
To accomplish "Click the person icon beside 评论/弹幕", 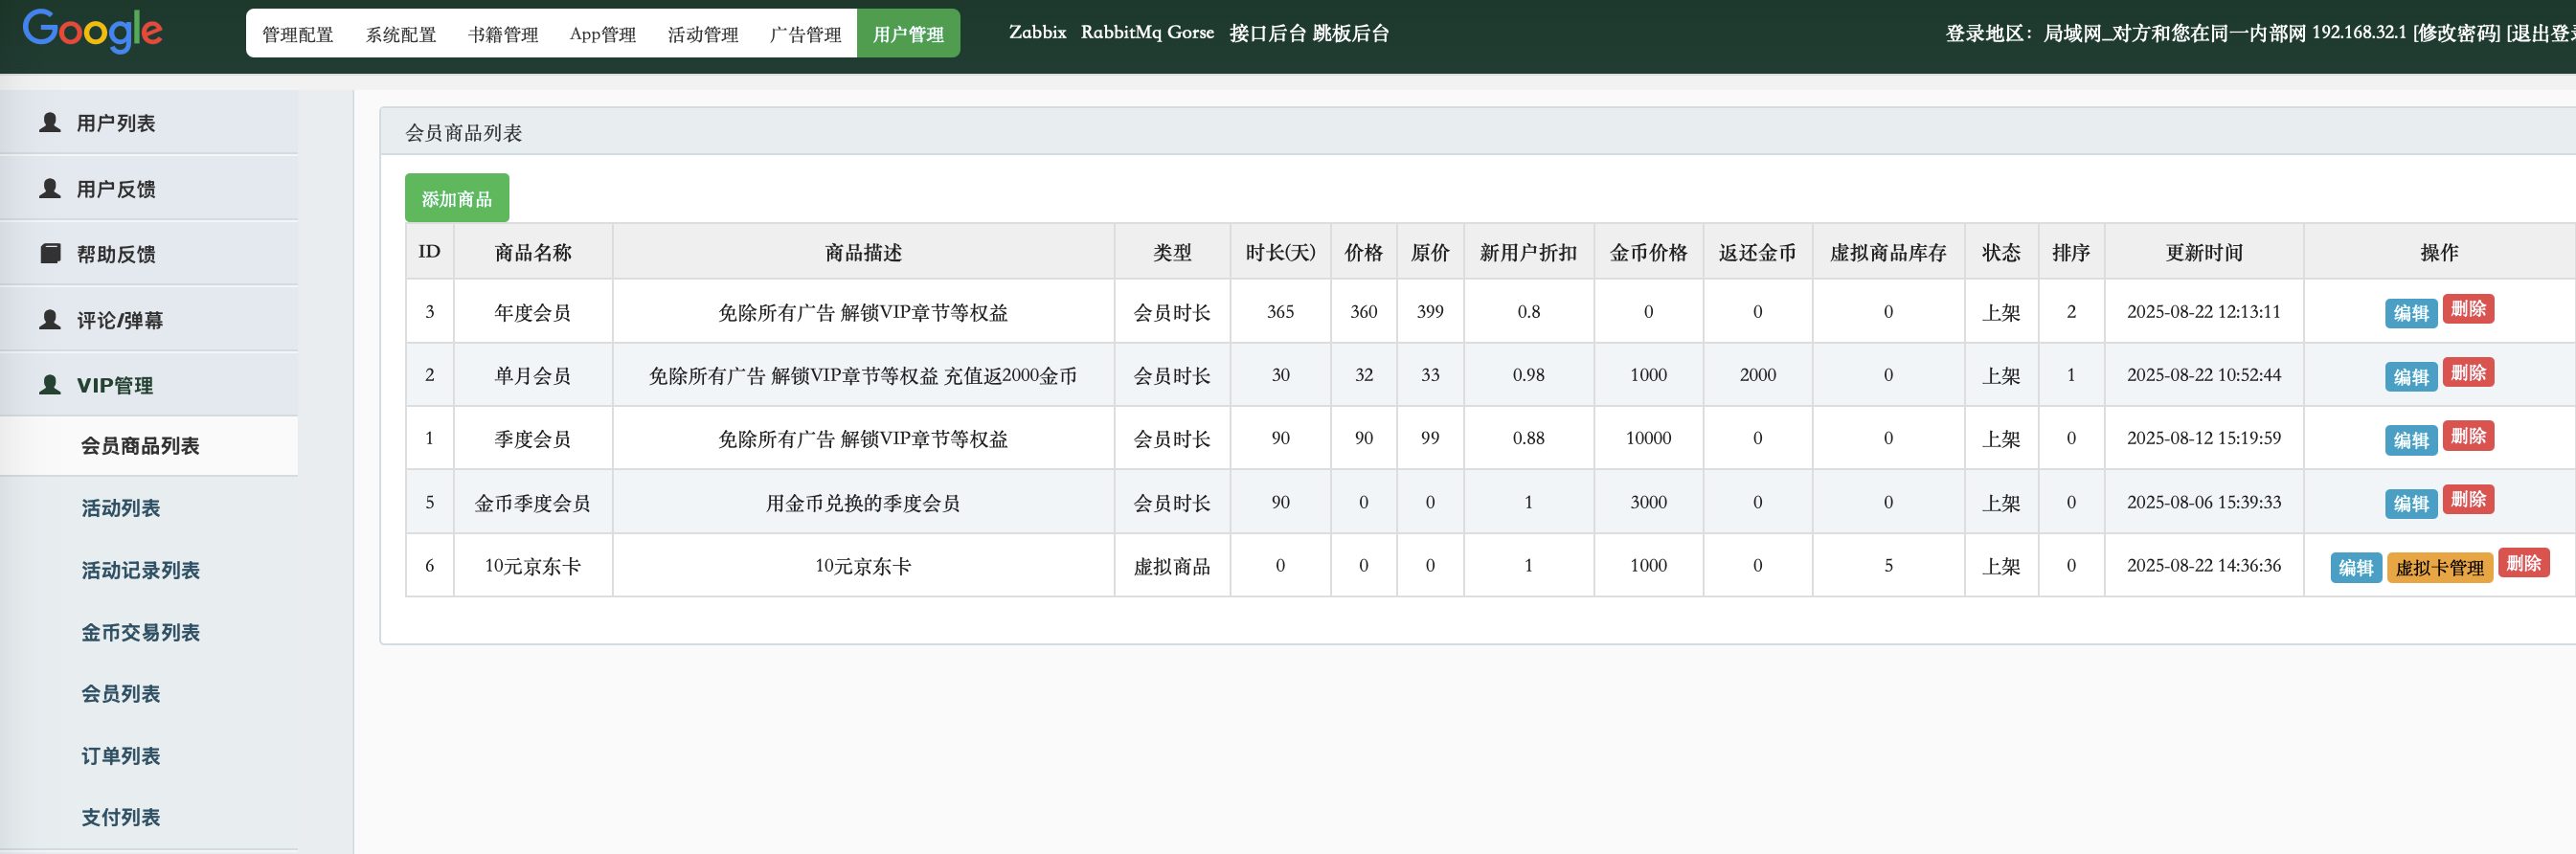I will 50,319.
